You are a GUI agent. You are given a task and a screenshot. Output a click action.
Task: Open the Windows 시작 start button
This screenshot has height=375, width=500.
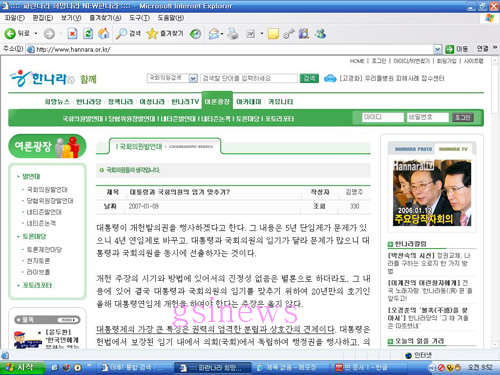pos(22,367)
